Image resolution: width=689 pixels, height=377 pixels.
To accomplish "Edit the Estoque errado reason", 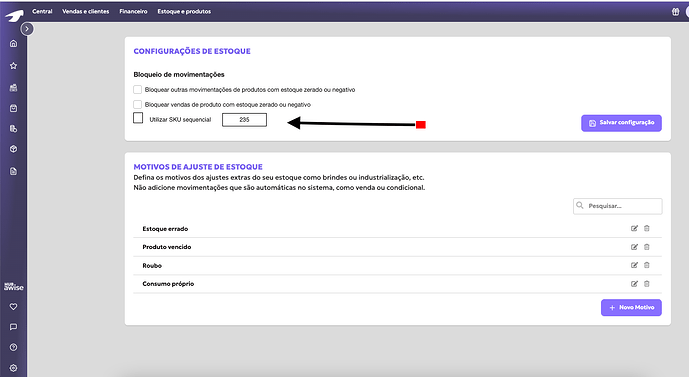I will (x=634, y=228).
